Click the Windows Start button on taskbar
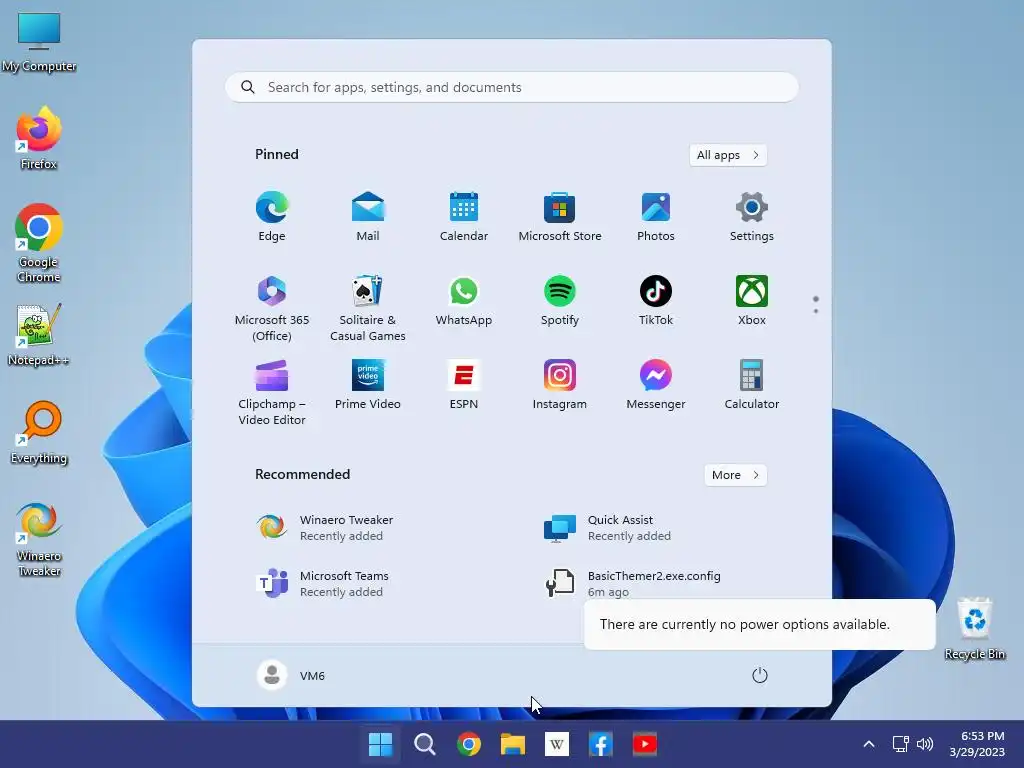The image size is (1024, 768). pos(381,744)
